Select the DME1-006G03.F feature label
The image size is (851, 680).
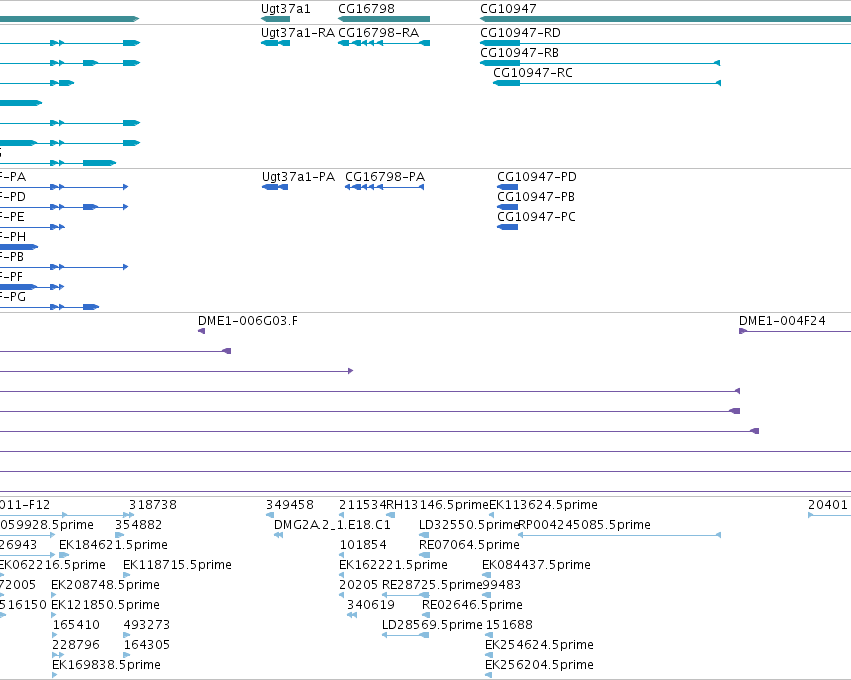click(x=248, y=321)
